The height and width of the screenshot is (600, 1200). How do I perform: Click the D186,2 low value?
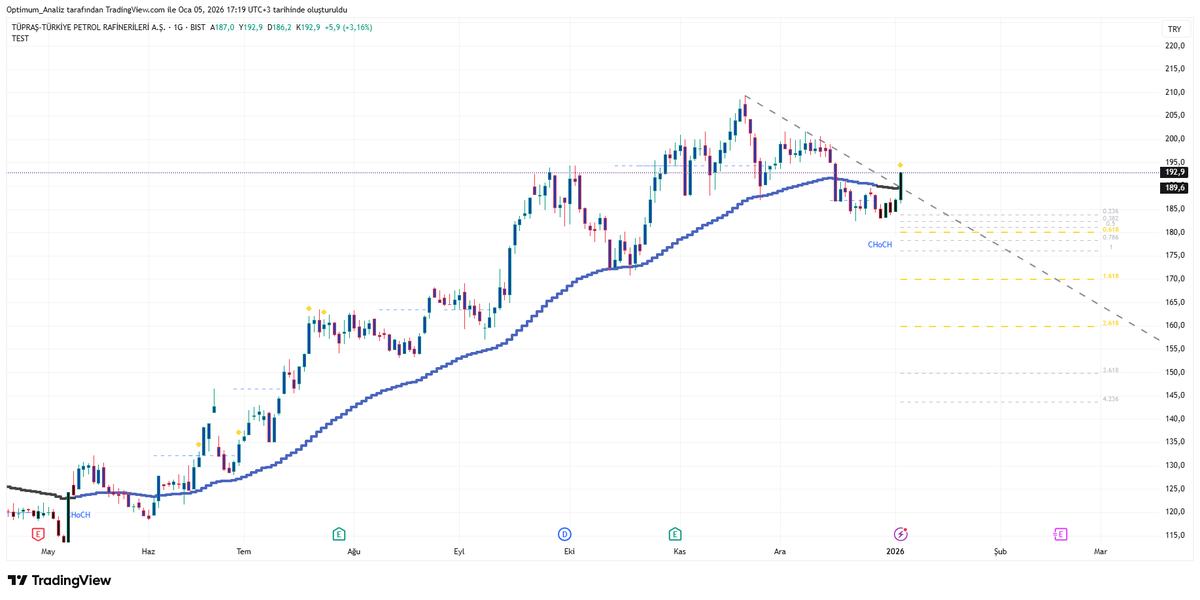coord(280,27)
